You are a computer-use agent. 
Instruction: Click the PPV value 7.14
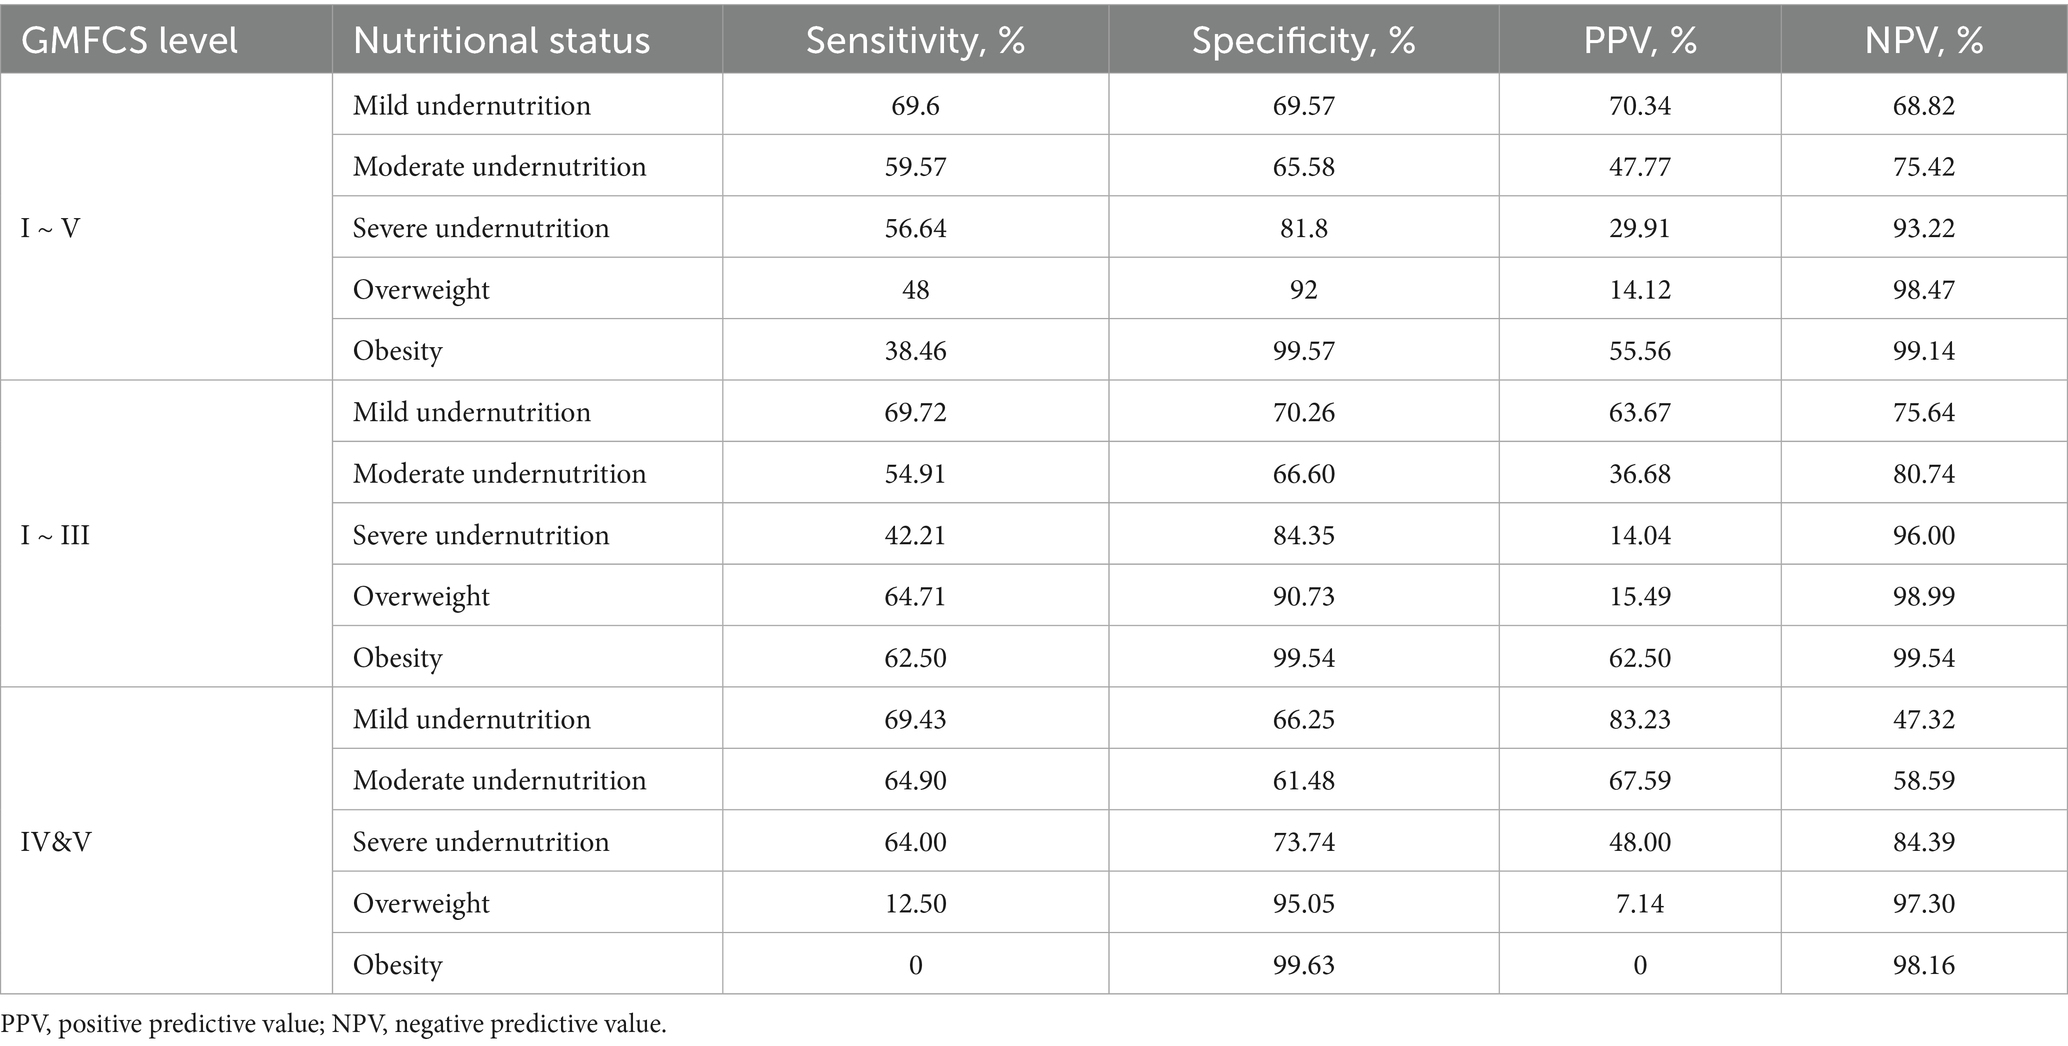click(x=1640, y=903)
